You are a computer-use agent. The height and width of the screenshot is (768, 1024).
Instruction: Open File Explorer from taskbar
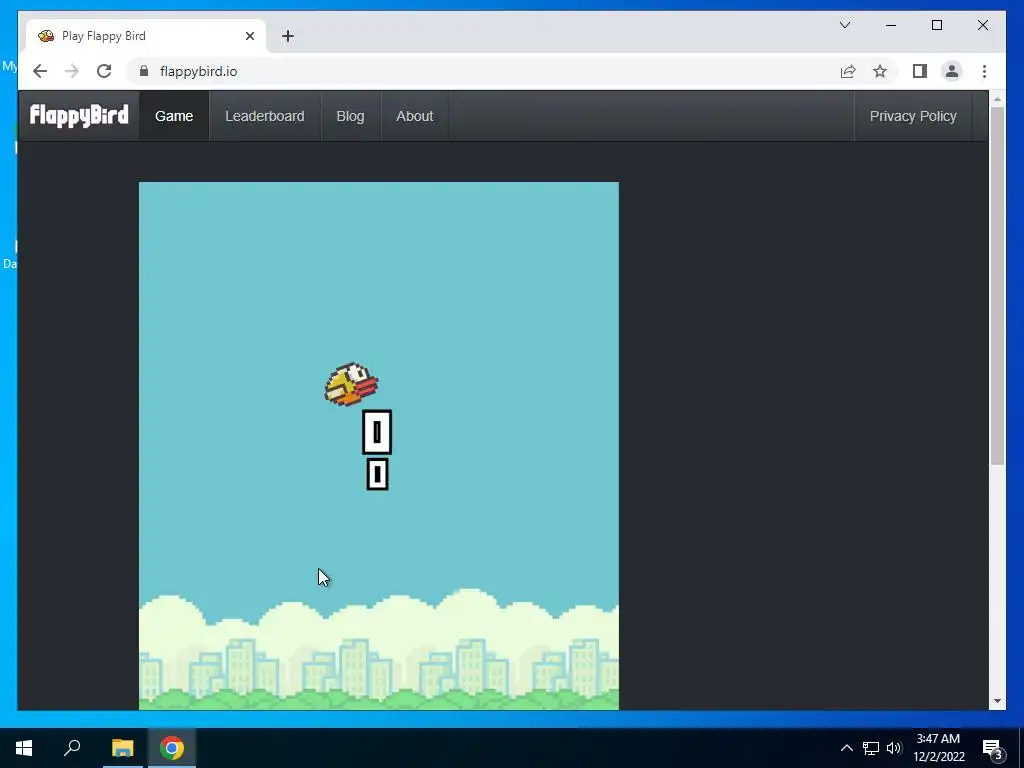coord(122,748)
